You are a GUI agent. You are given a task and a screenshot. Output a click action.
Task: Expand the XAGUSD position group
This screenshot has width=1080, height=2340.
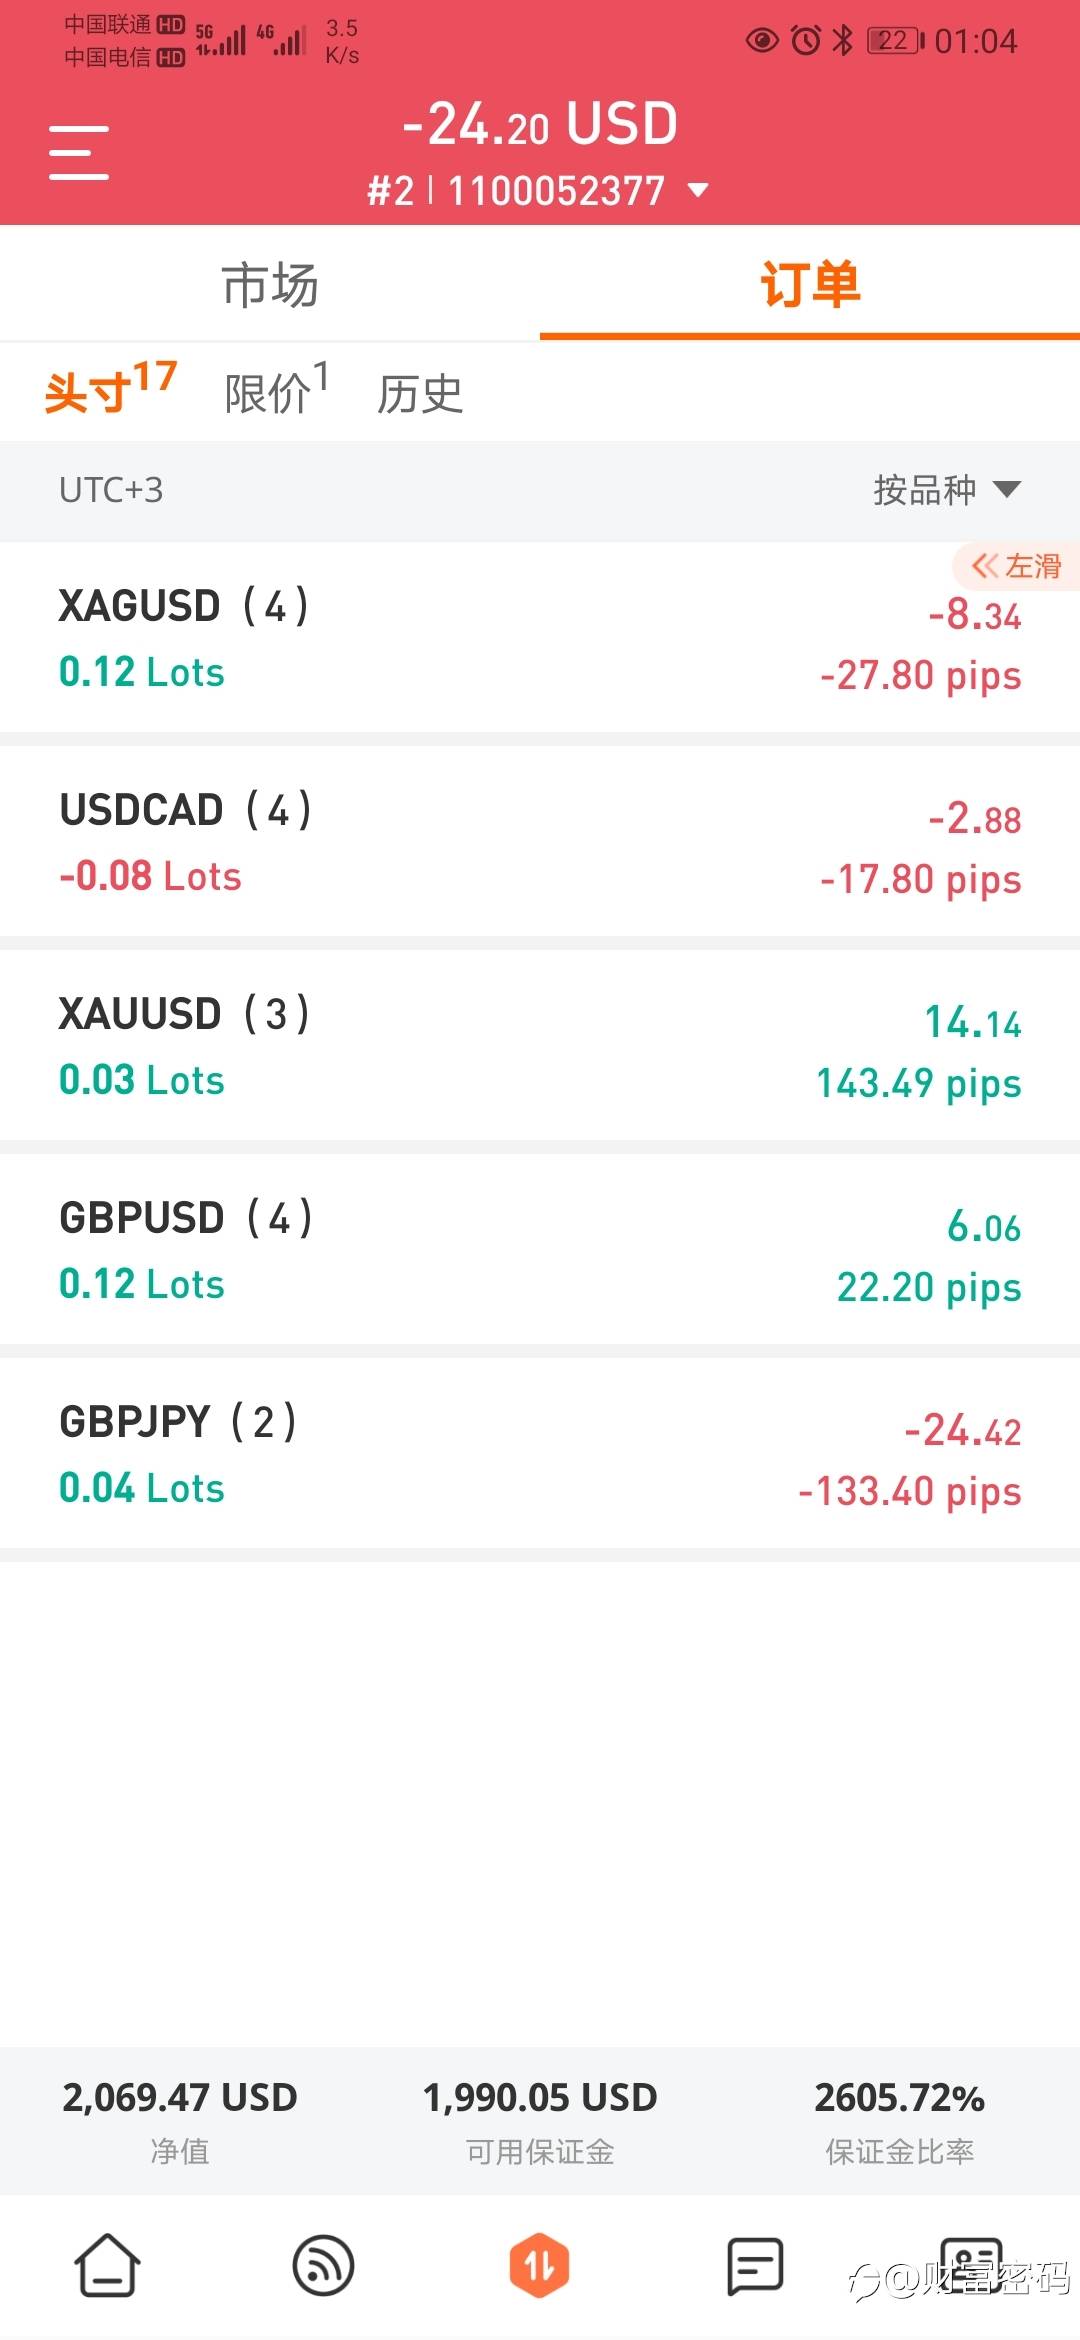tap(540, 638)
